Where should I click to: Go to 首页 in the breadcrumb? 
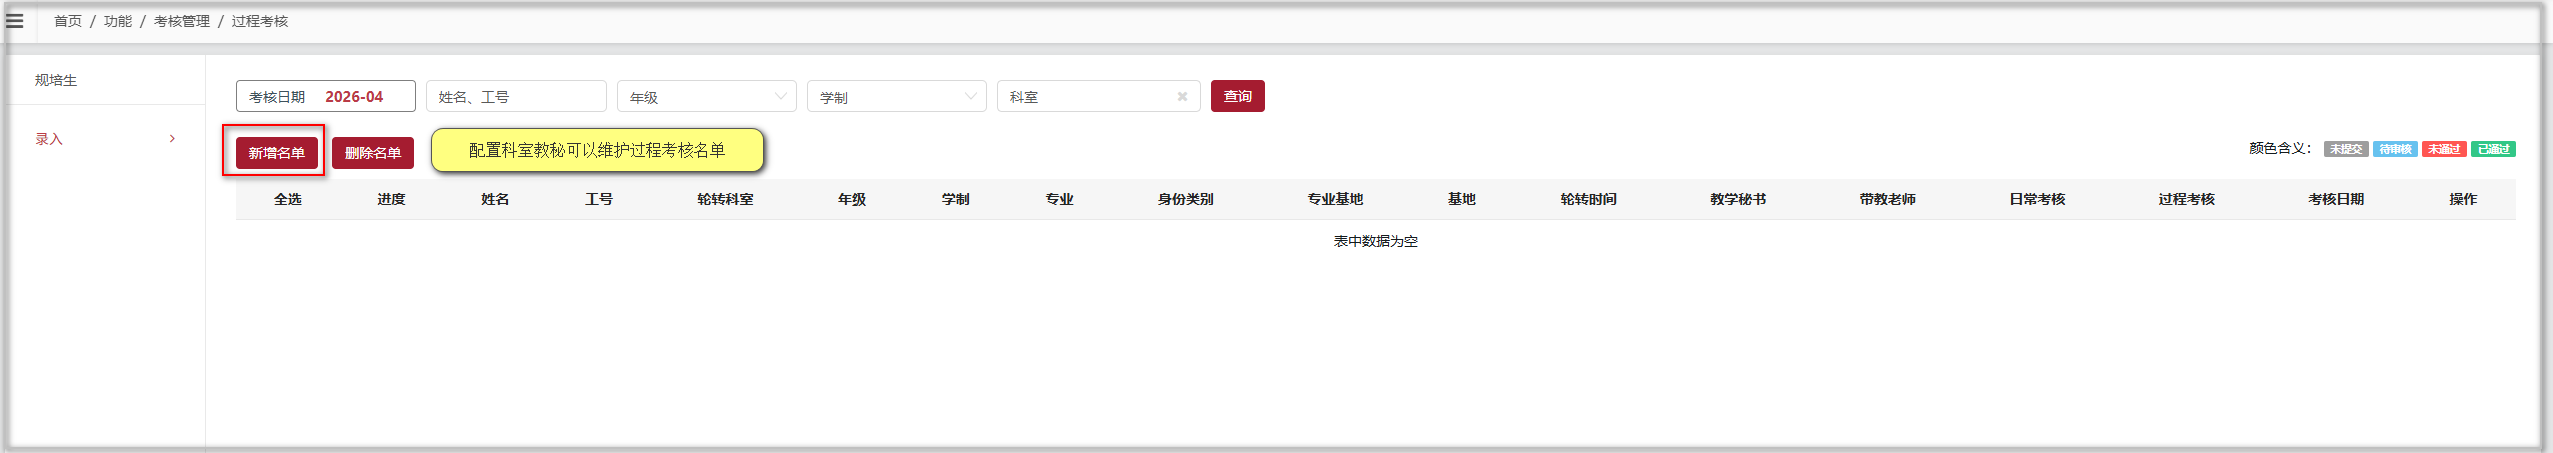[x=68, y=21]
